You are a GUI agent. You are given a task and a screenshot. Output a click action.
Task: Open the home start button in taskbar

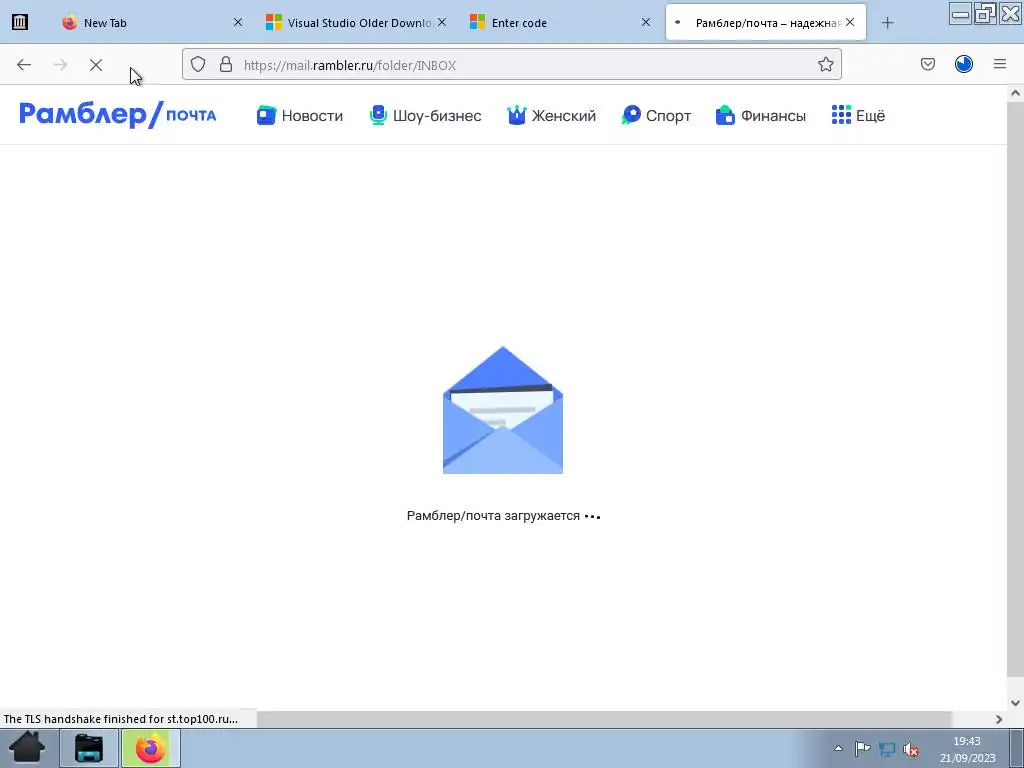click(27, 748)
